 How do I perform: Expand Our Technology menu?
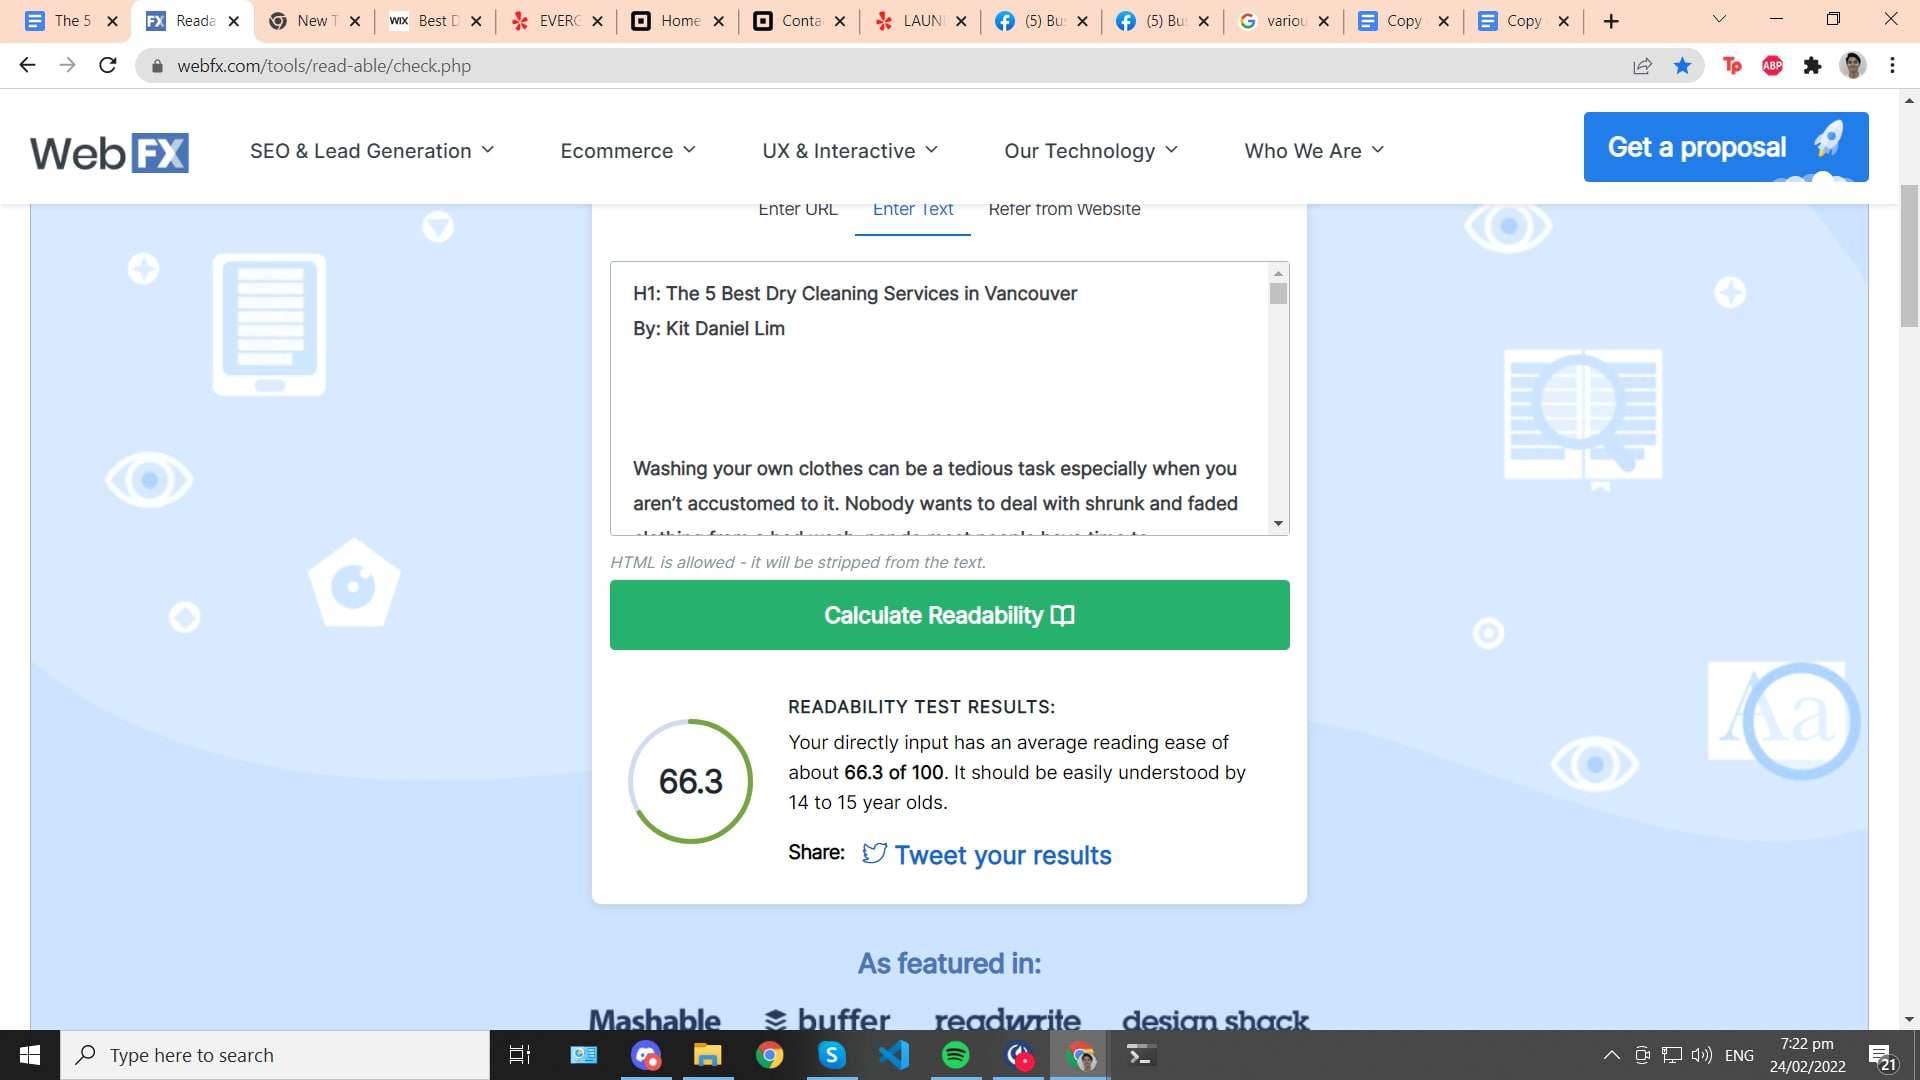pos(1091,151)
